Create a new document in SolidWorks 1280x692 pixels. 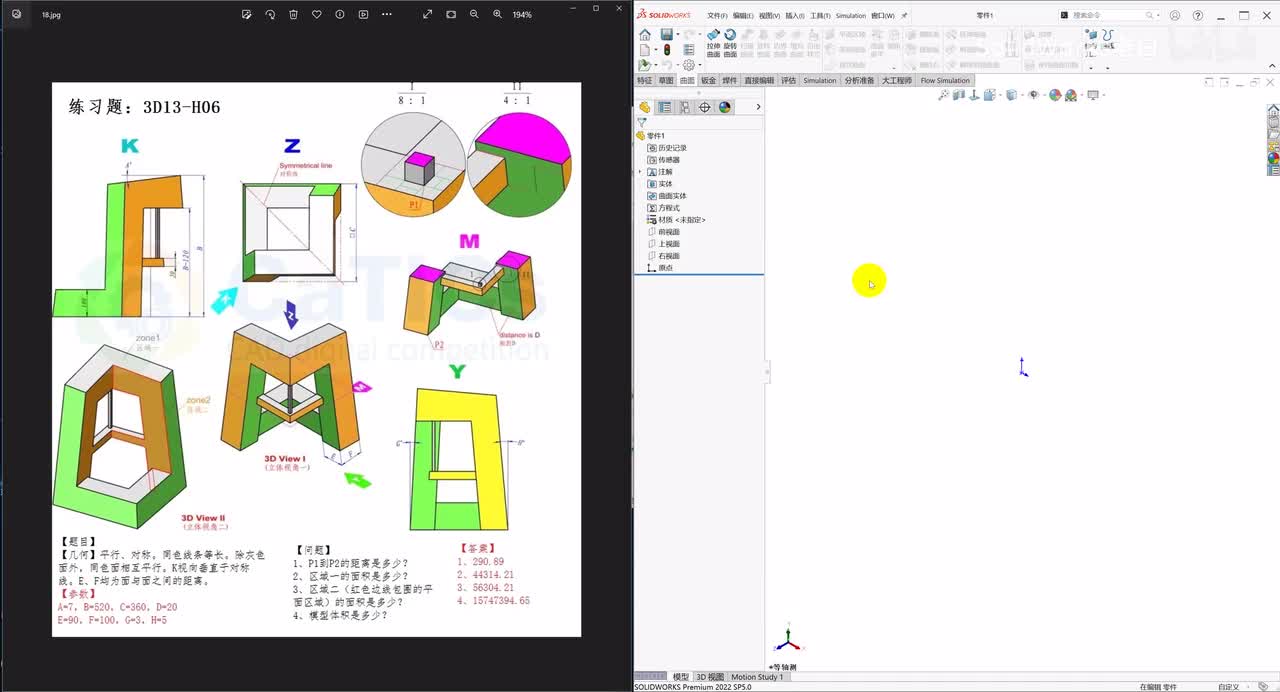[x=644, y=50]
